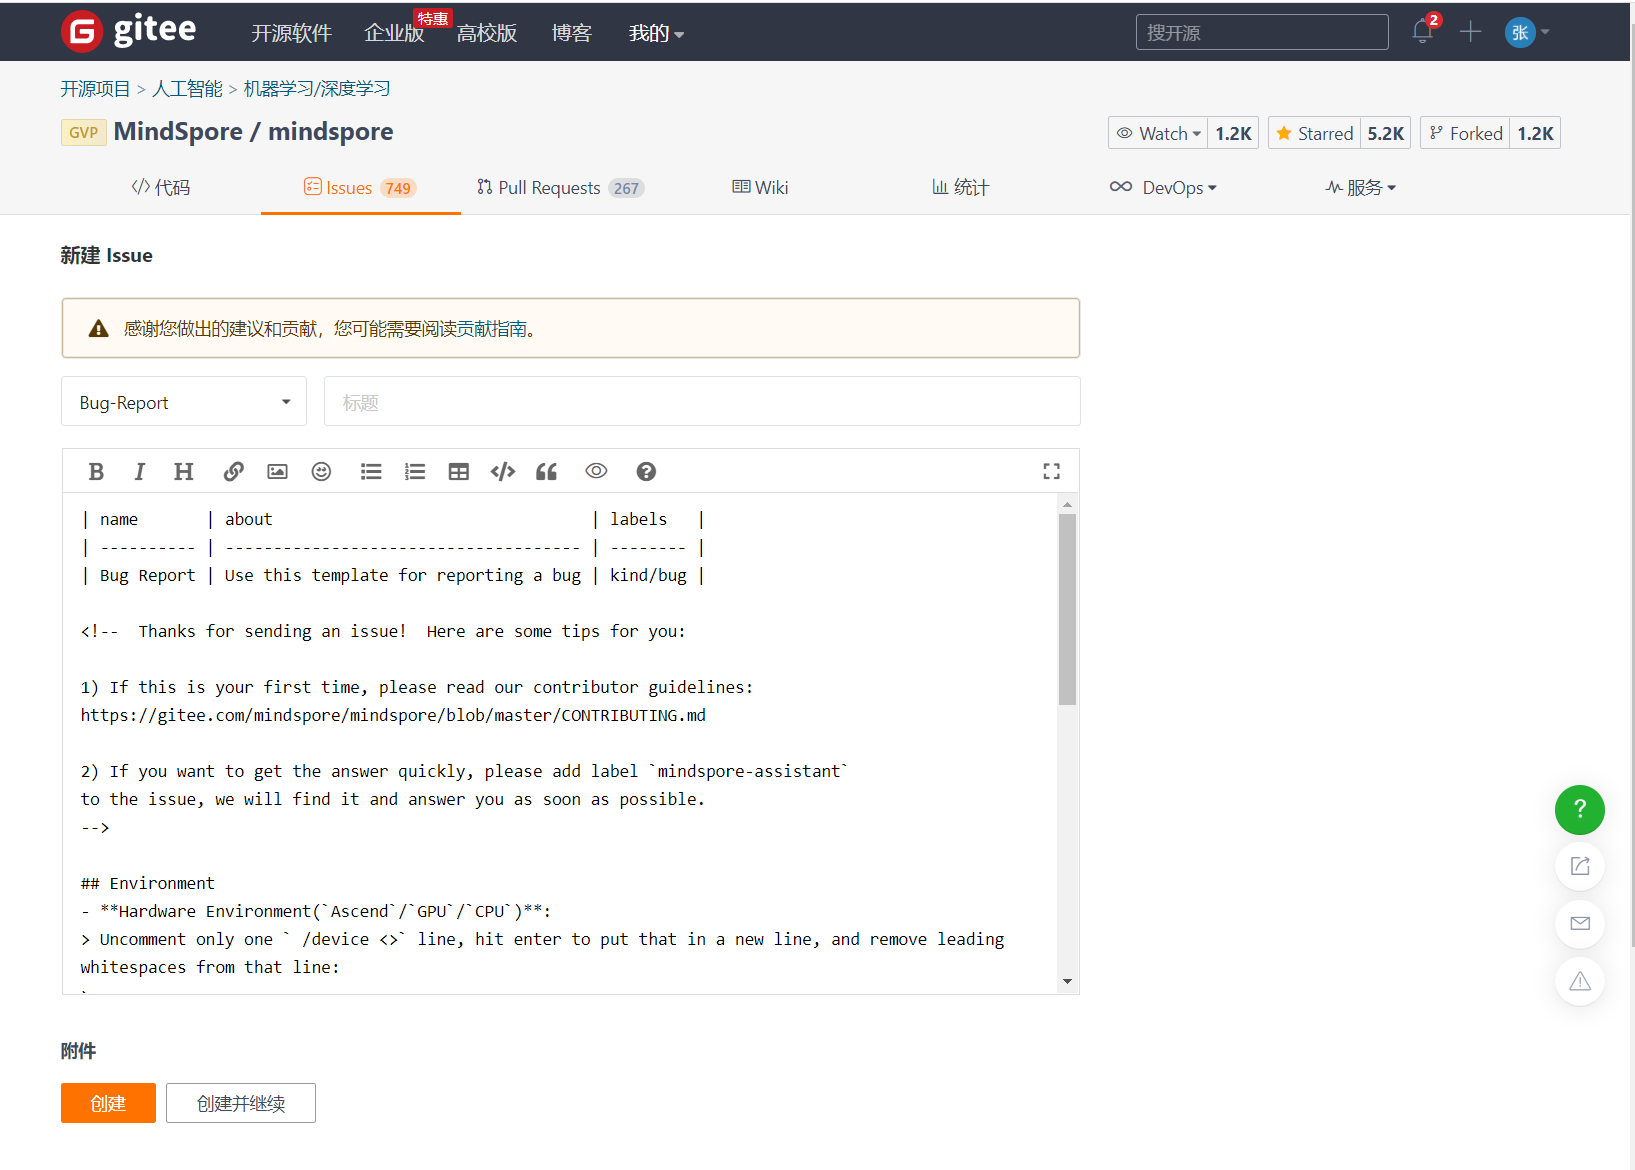Insert an image in the editor
The width and height of the screenshot is (1635, 1170).
pyautogui.click(x=277, y=471)
